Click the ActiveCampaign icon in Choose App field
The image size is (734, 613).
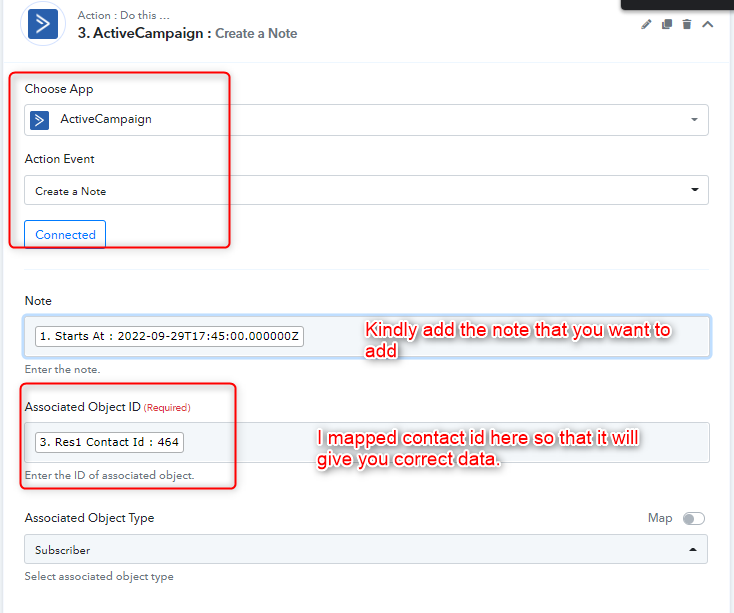pyautogui.click(x=39, y=120)
